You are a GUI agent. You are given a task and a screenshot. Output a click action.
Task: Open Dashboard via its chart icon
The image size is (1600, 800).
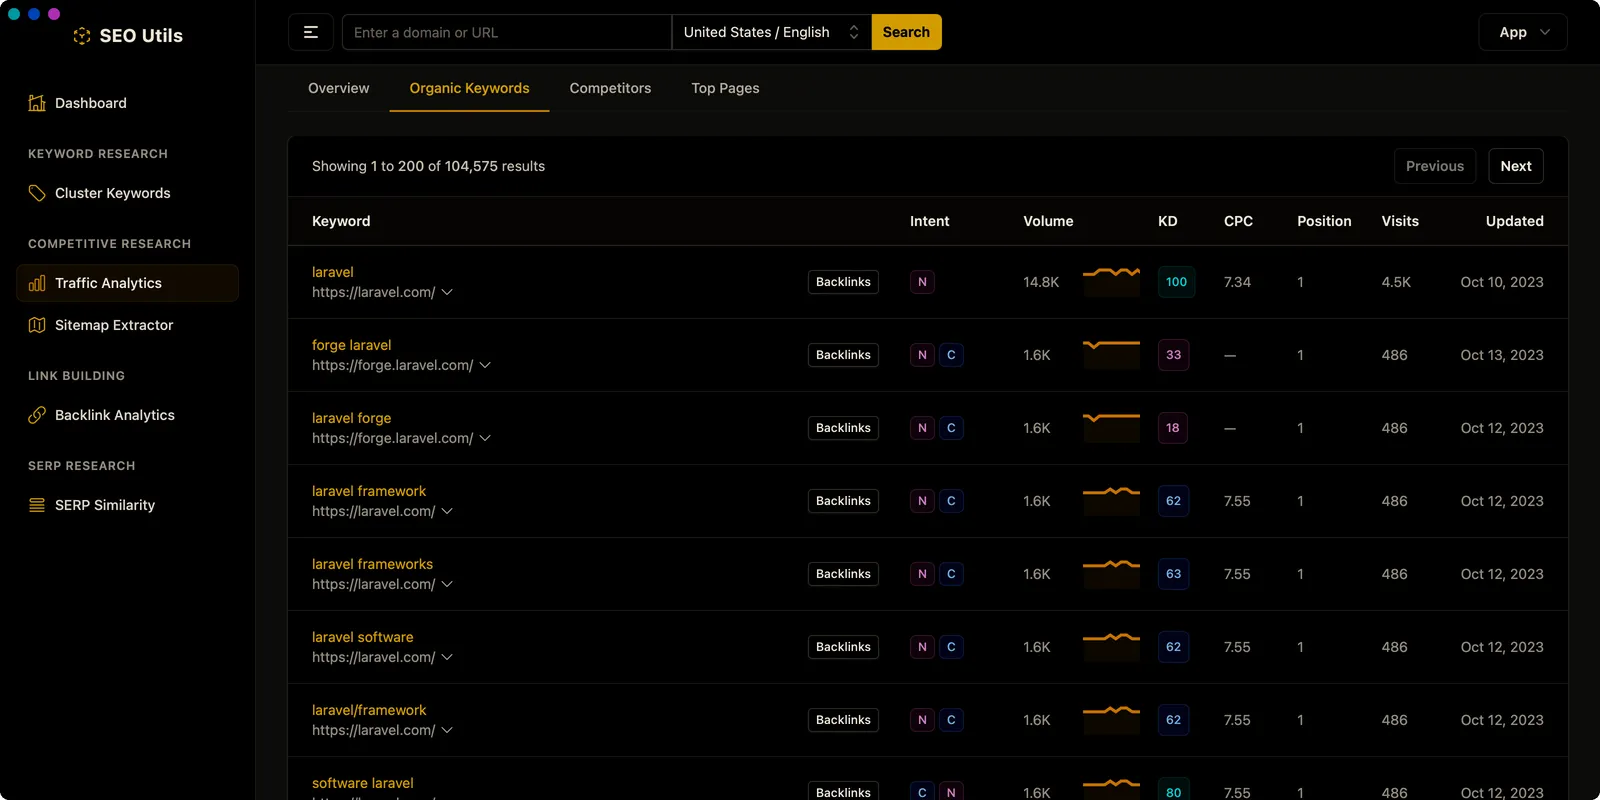coord(37,103)
